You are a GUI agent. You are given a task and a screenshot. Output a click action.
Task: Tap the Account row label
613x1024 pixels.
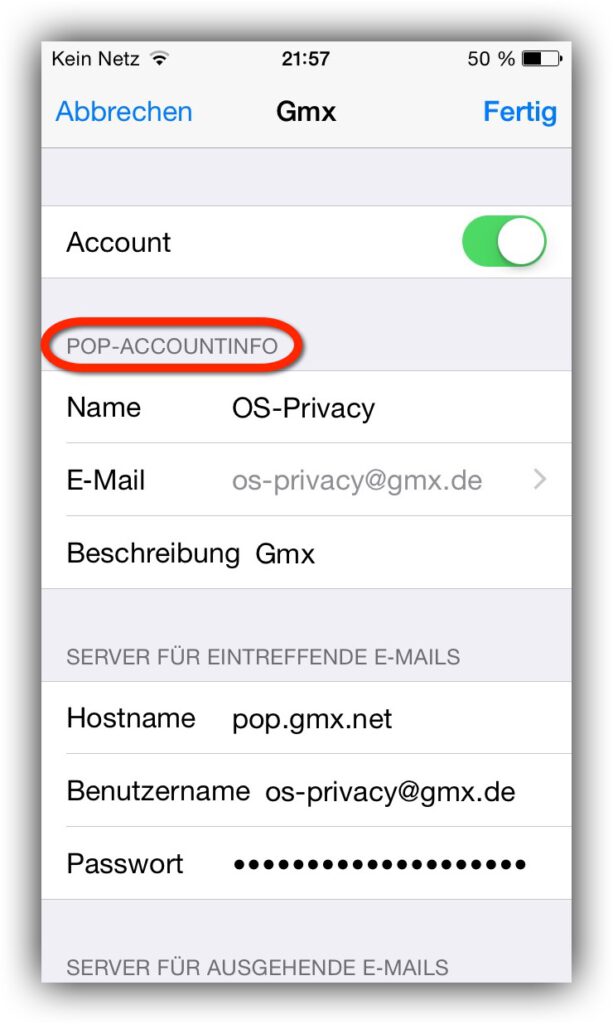point(118,242)
